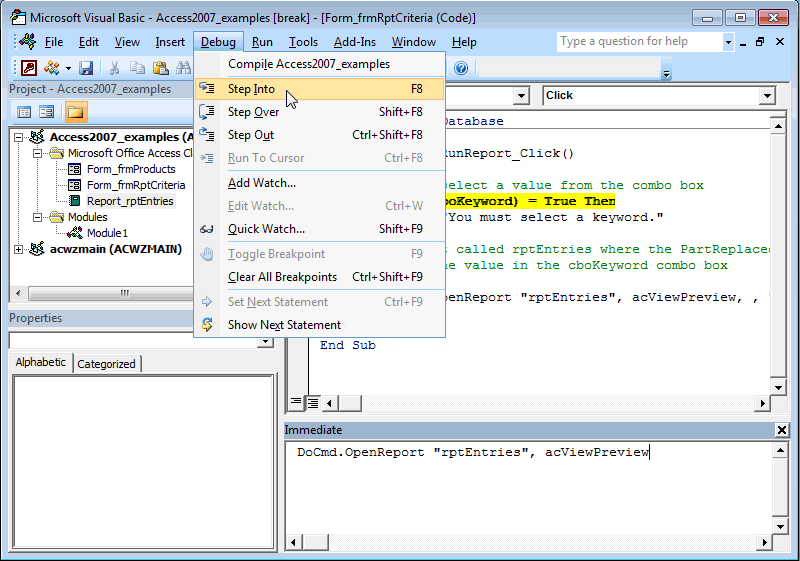Expand the acwzmain project node
This screenshot has height=561, width=800.
pyautogui.click(x=18, y=249)
